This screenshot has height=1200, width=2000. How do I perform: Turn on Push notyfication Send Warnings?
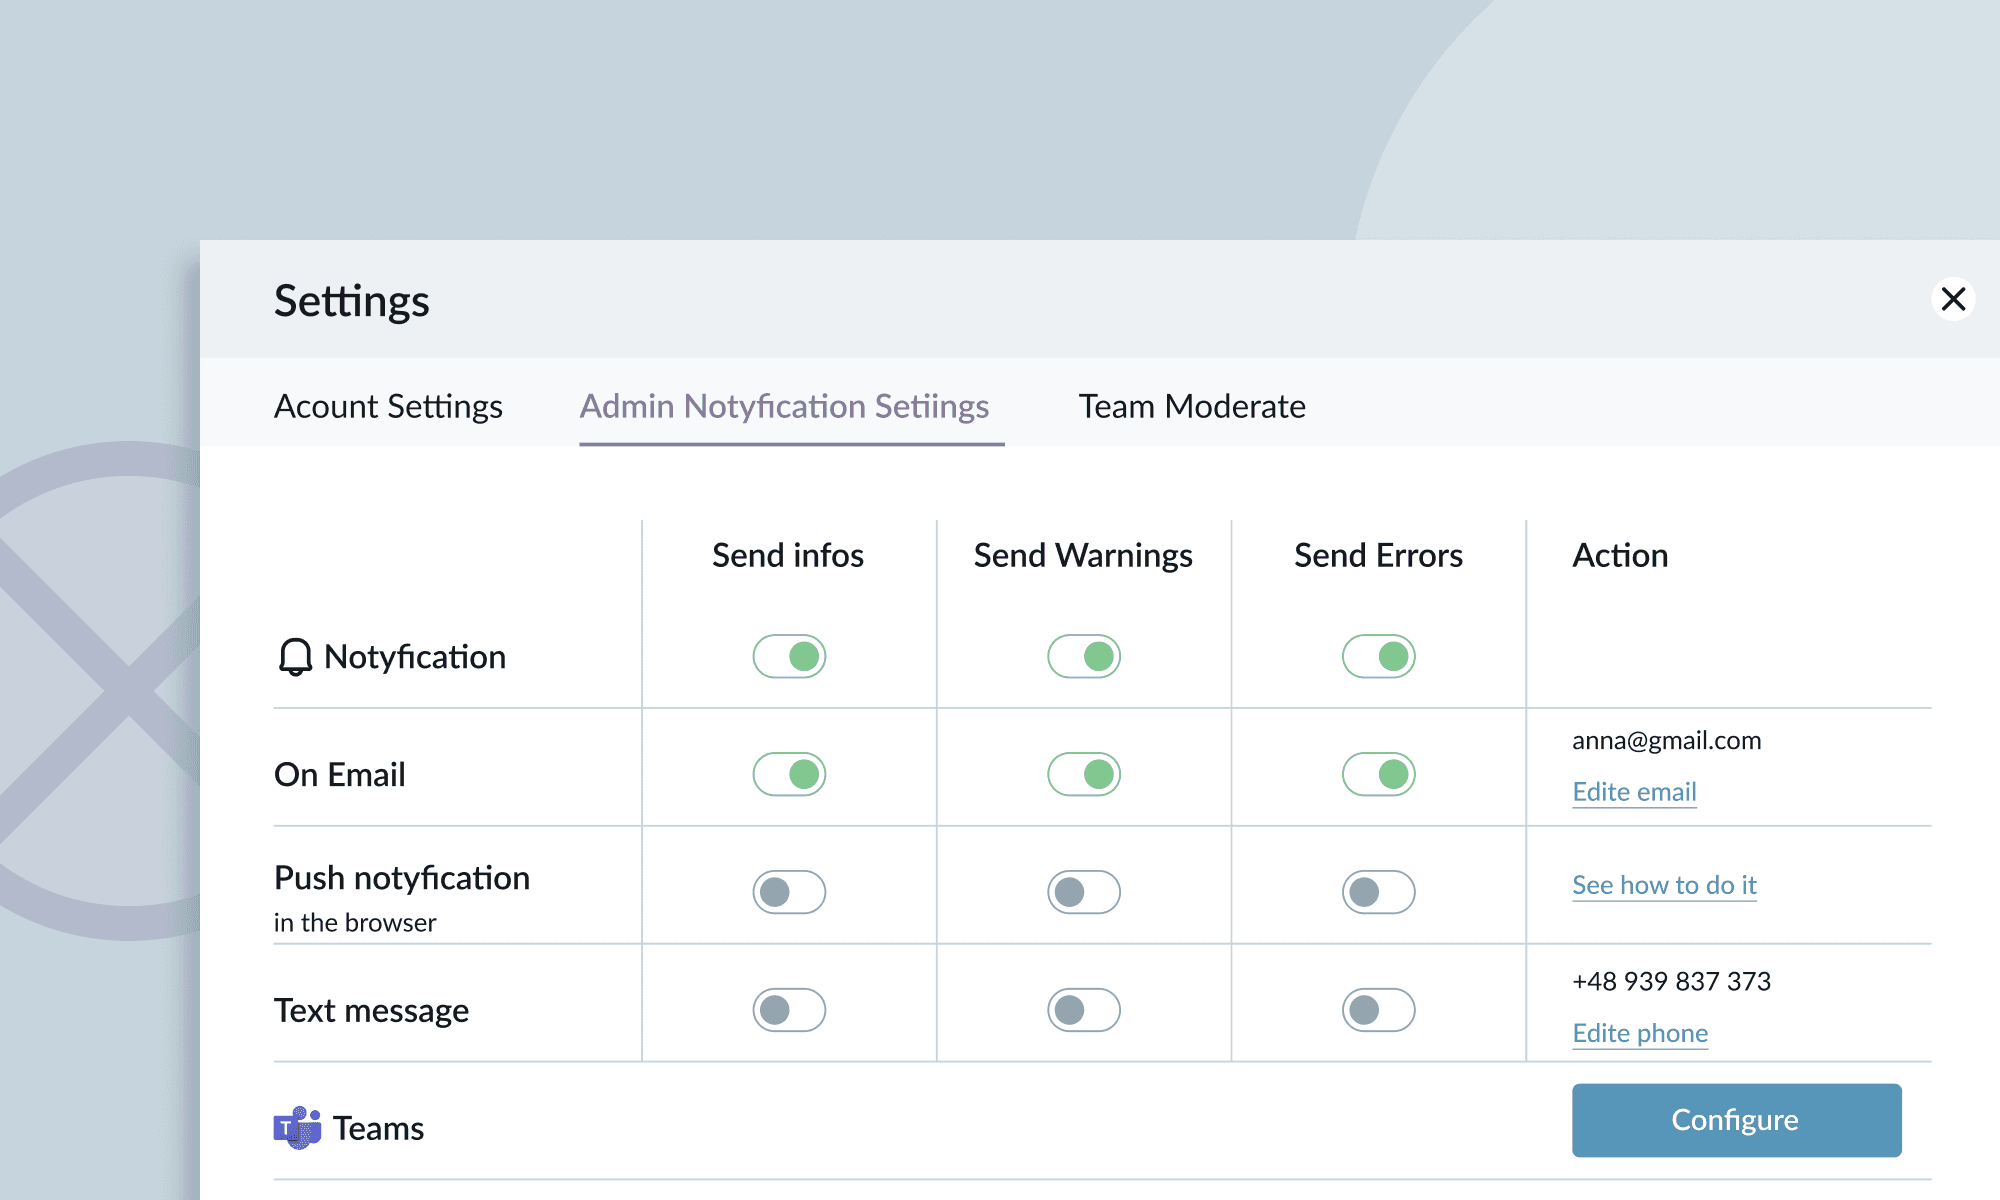pos(1084,892)
